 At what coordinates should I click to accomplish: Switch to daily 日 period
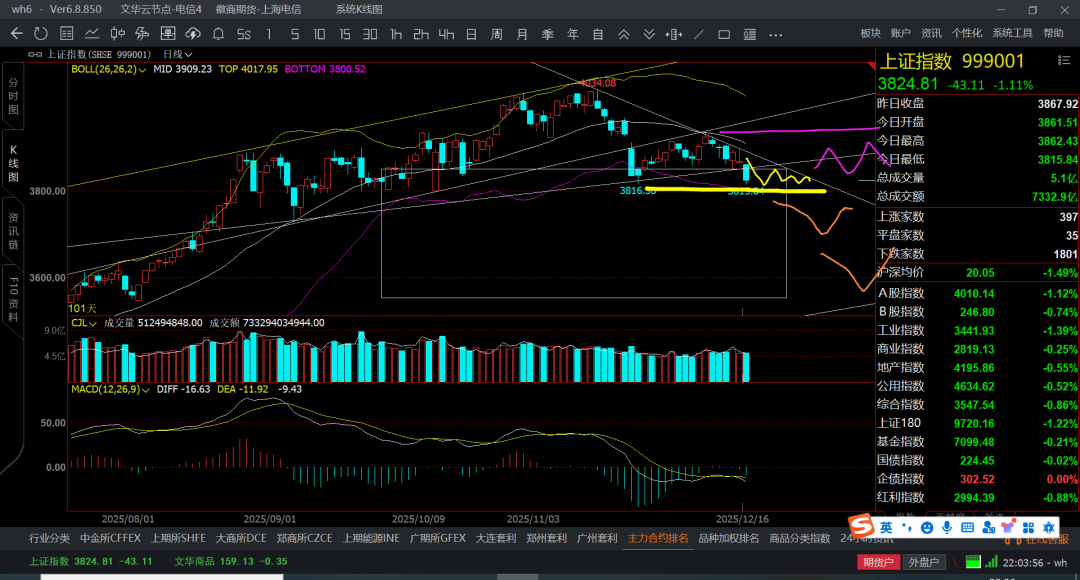tap(471, 34)
